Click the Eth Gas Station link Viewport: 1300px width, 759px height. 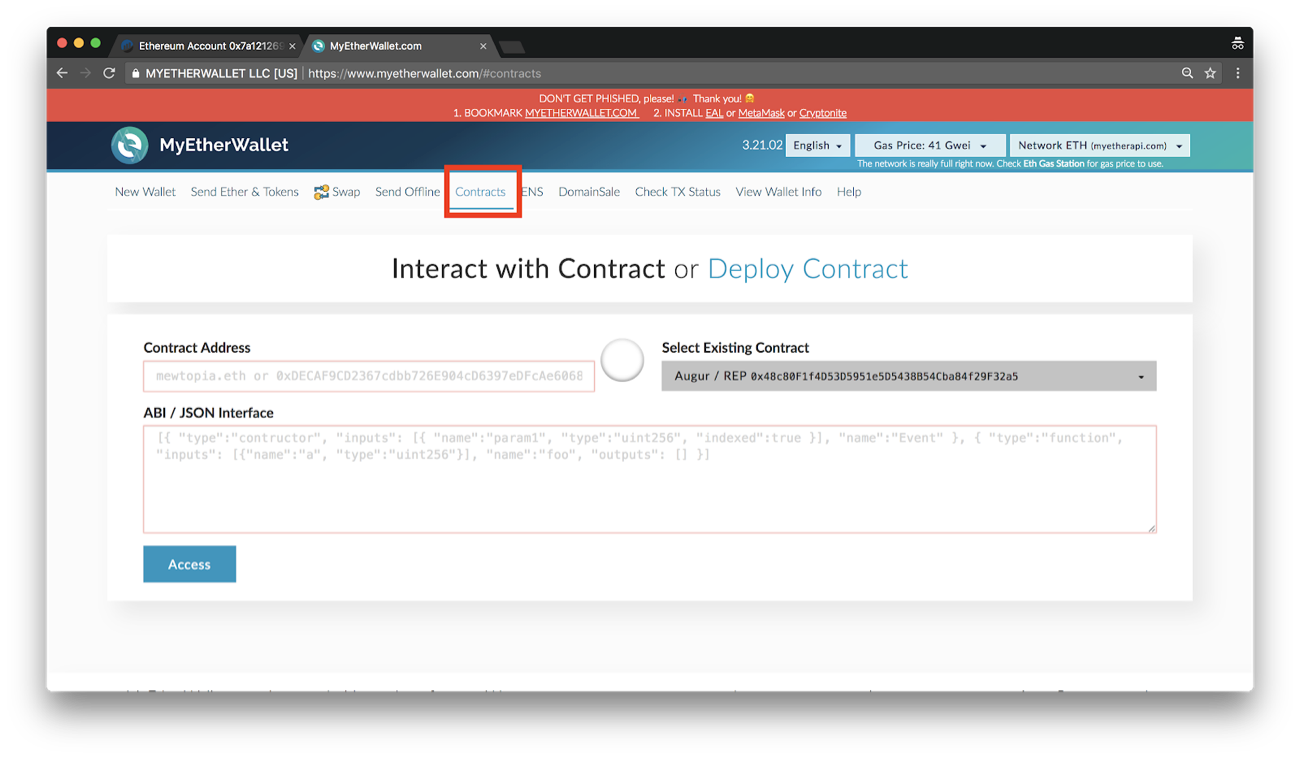[x=1053, y=164]
